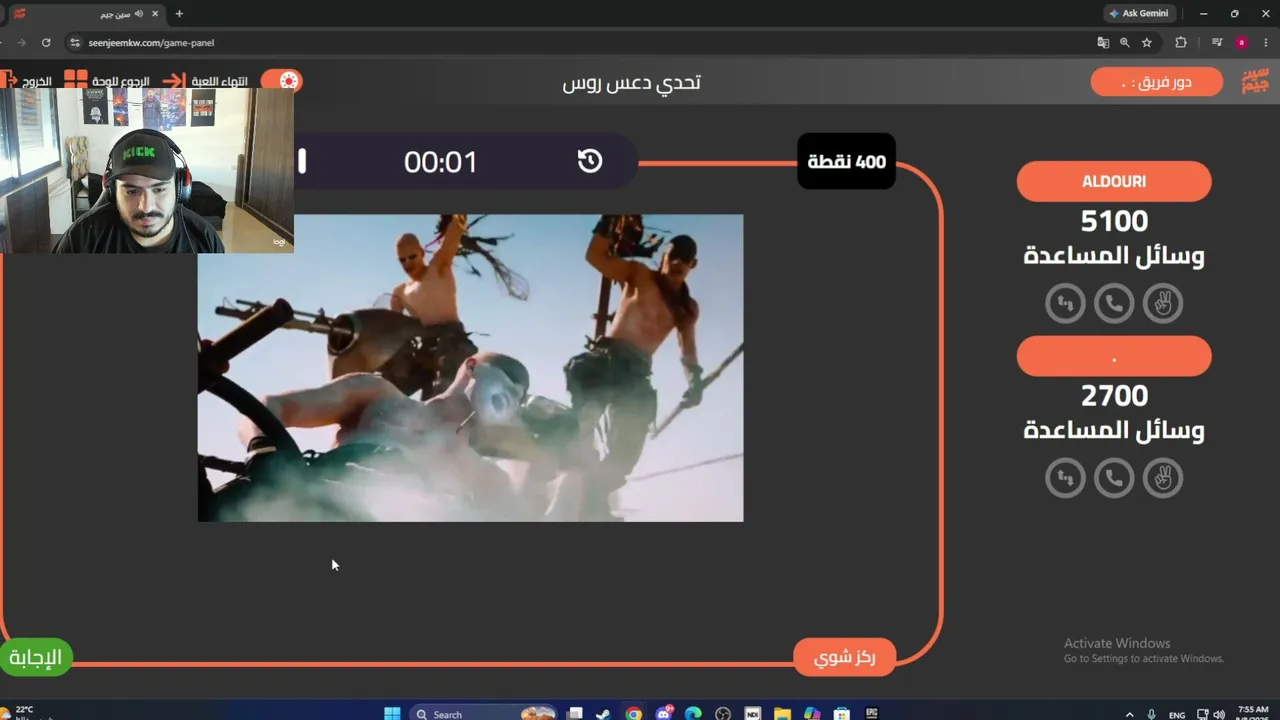Click the timer display showing 00:01
Viewport: 1280px width, 720px height.
440,162
